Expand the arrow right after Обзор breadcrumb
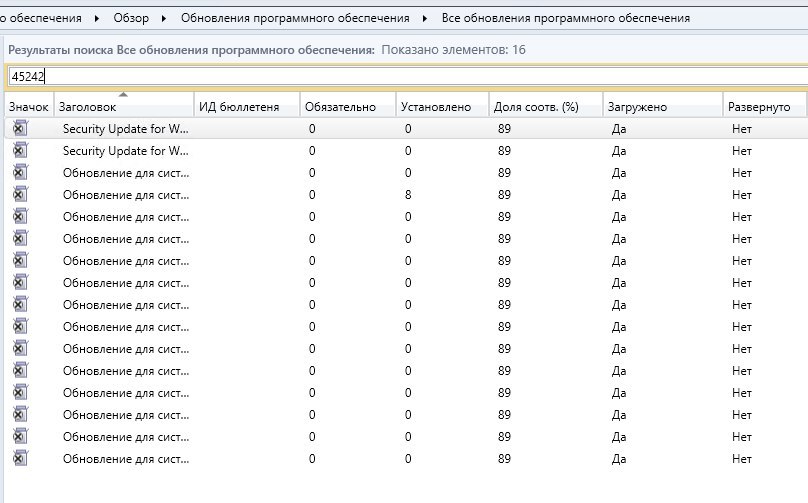 (164, 19)
